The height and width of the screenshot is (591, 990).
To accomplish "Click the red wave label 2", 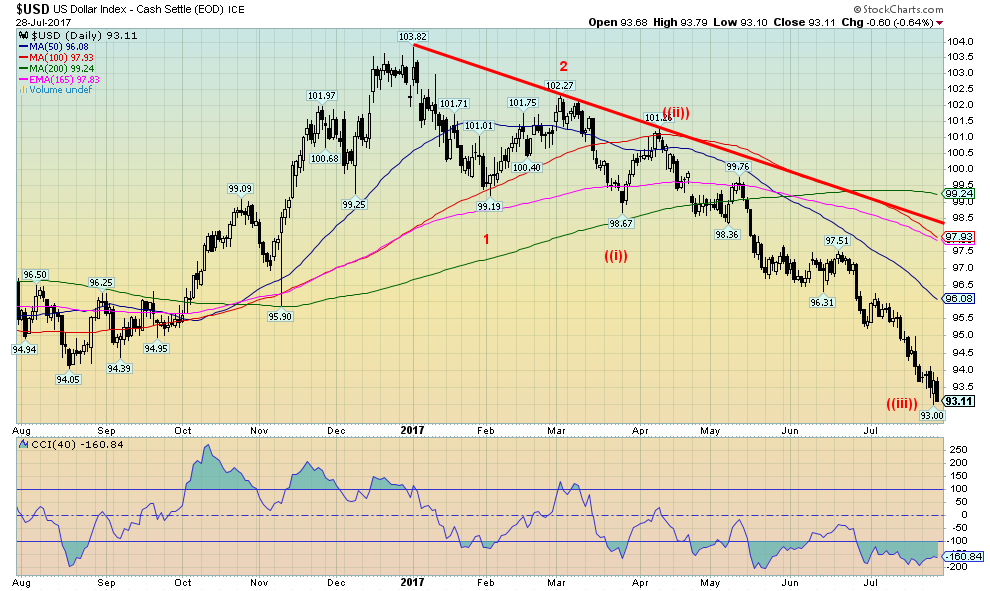I will click(x=563, y=66).
